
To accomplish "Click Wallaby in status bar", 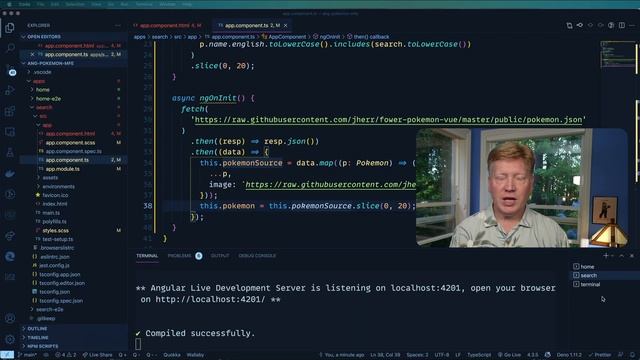I will coord(195,355).
